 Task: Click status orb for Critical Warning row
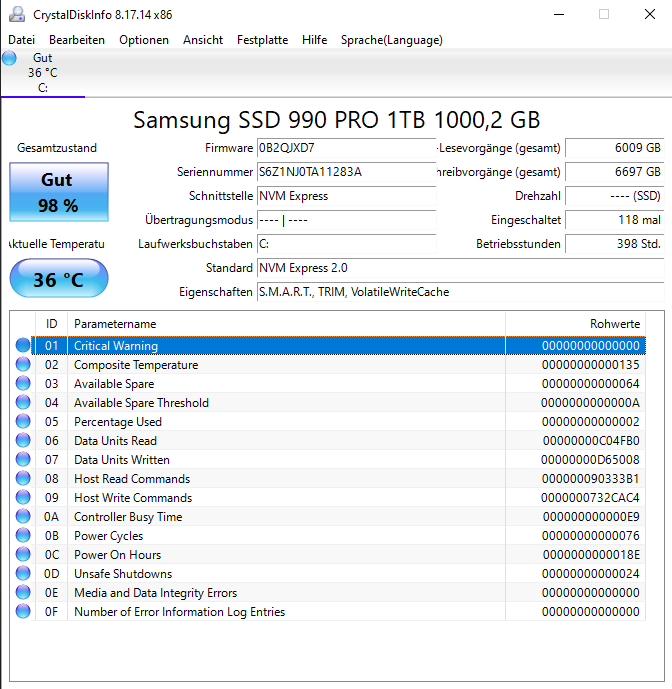[23, 345]
